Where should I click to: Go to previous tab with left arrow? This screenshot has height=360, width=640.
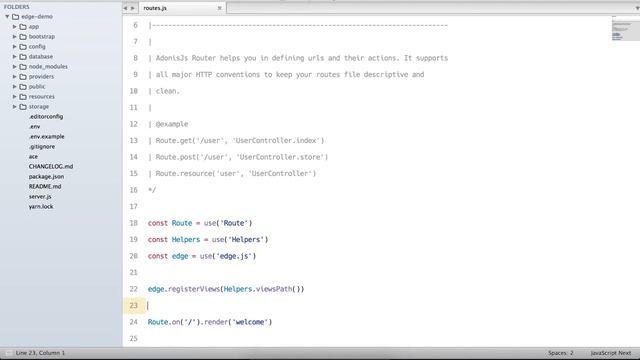tap(125, 8)
